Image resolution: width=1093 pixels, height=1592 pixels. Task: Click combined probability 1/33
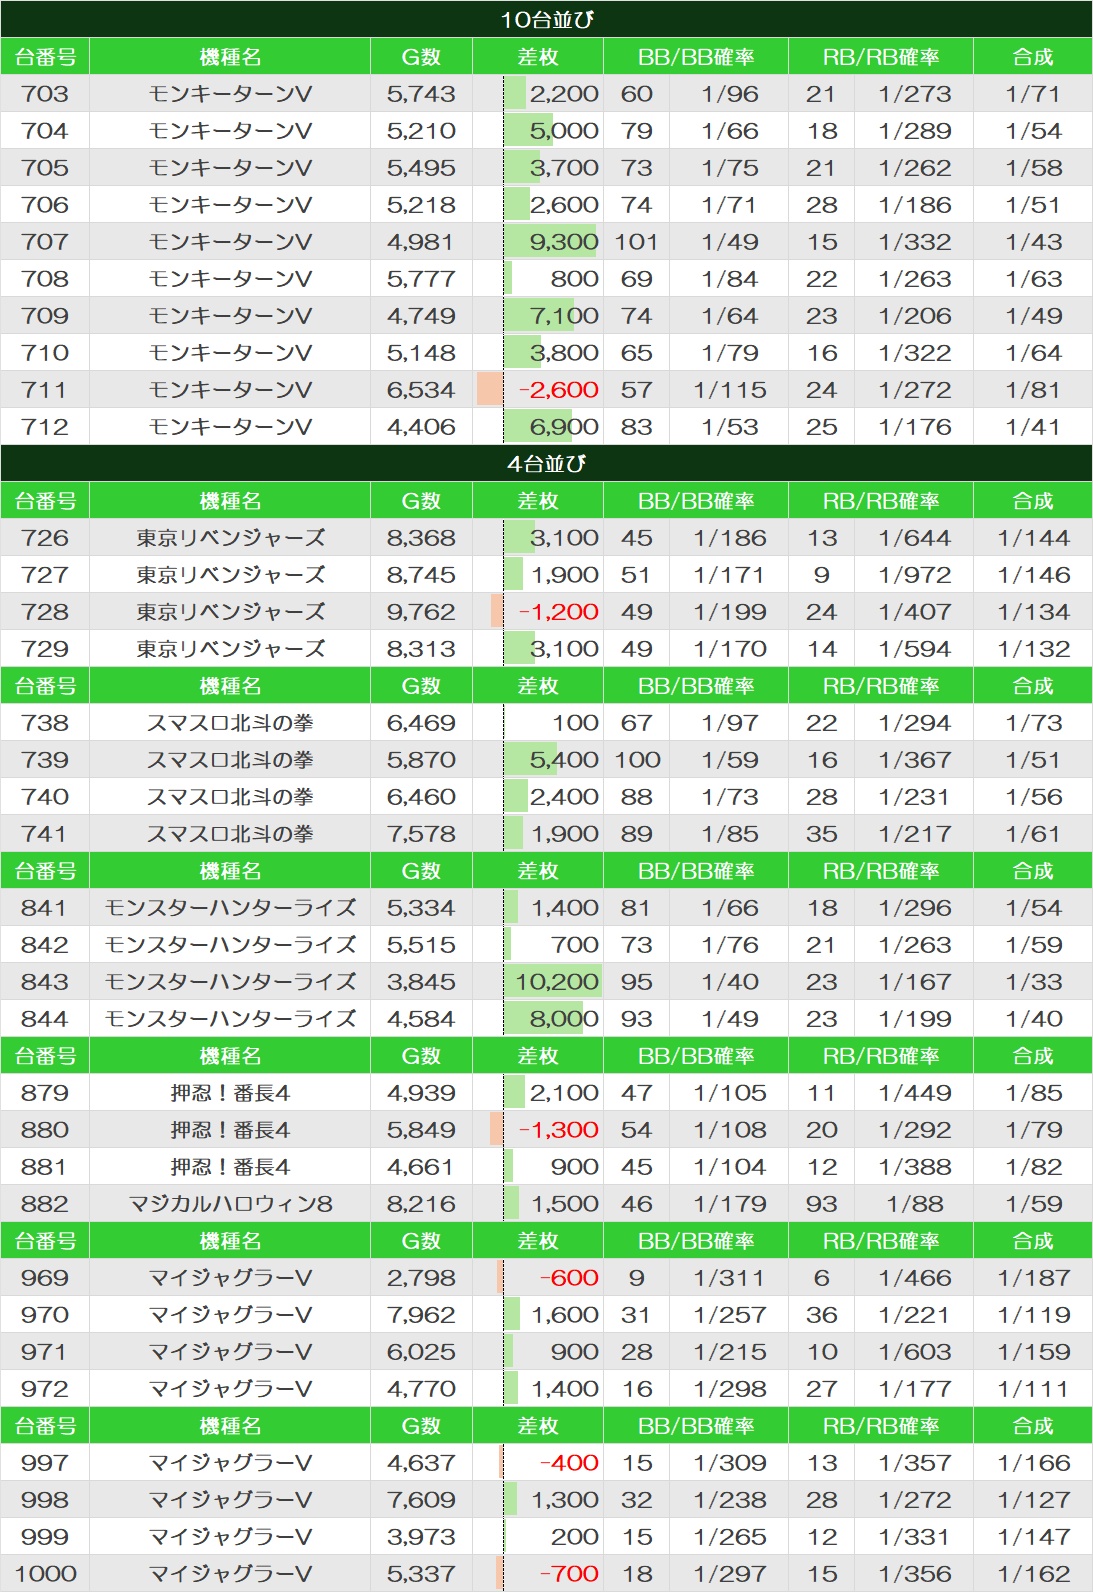tap(1033, 982)
